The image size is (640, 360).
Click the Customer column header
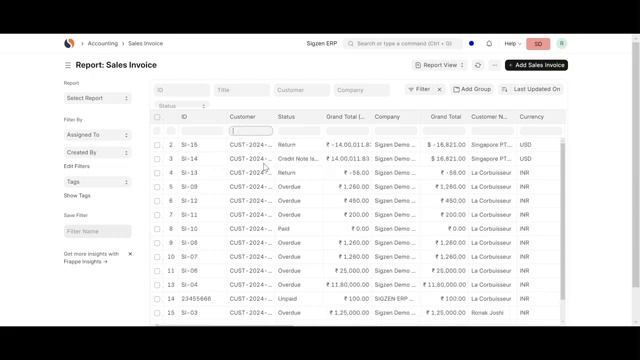(242, 117)
